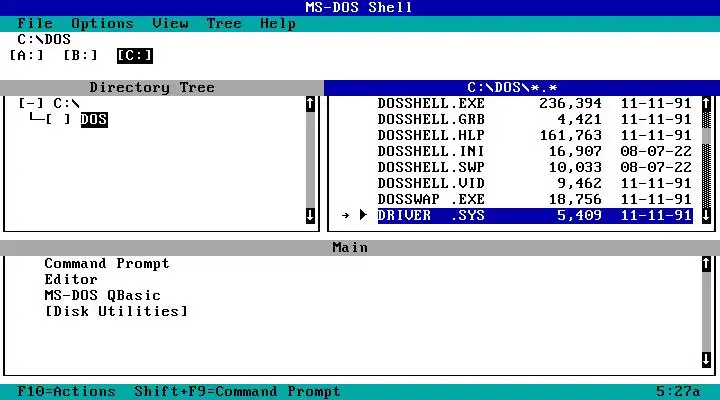Open the [Disk Utilities] group
Viewport: 720px width, 400px height.
(117, 311)
